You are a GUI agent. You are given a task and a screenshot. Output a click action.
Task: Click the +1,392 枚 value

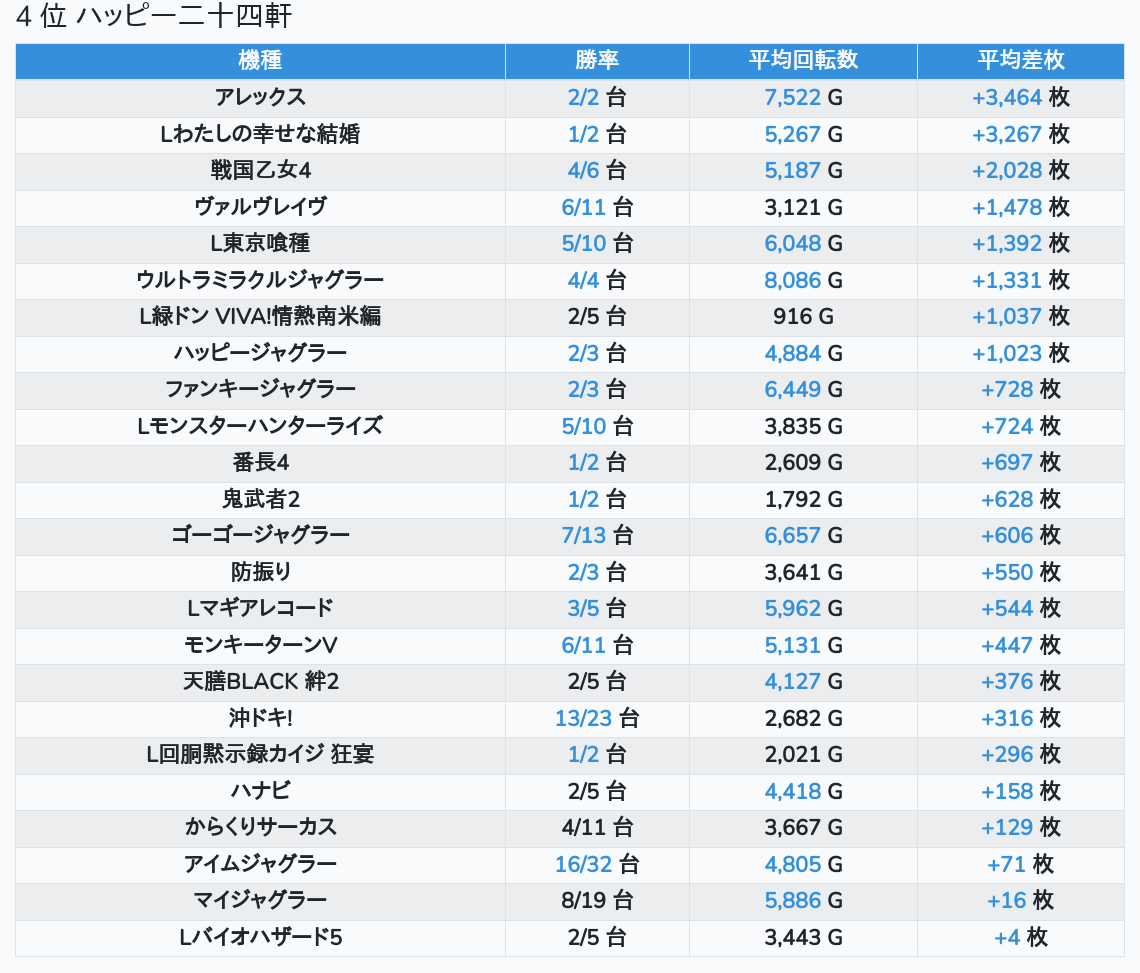click(1021, 243)
